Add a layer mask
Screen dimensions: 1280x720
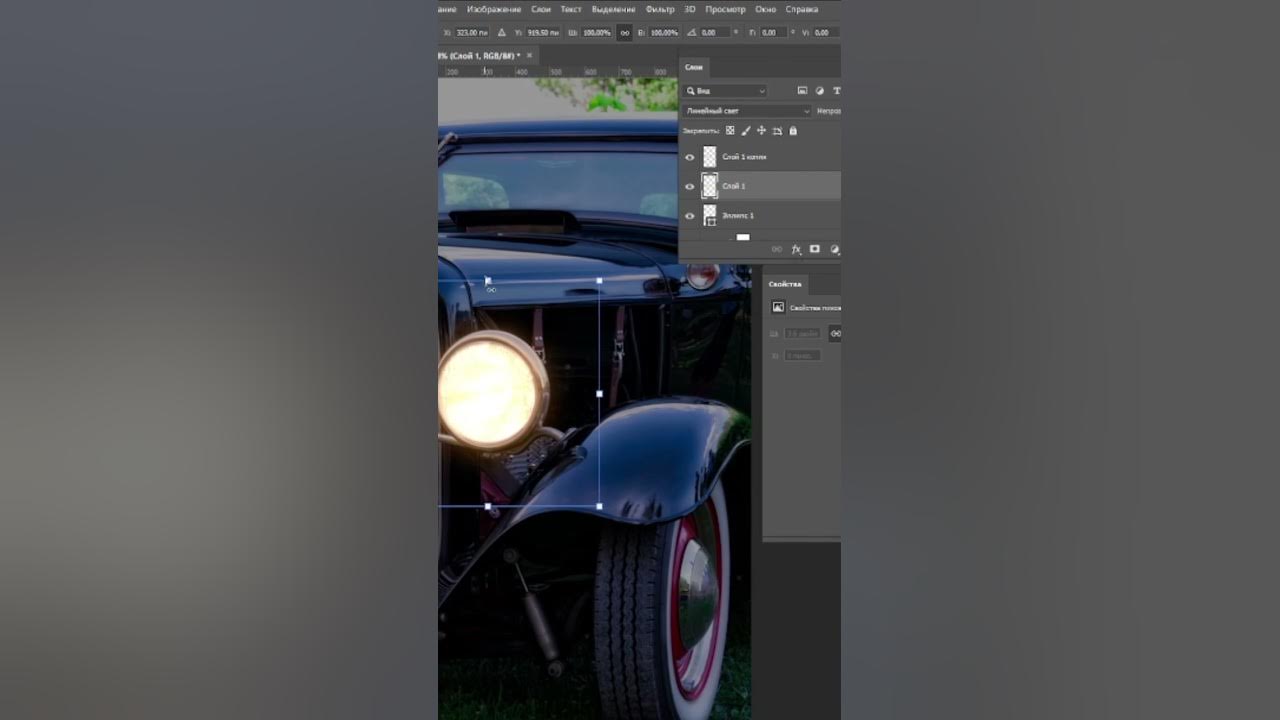[815, 249]
